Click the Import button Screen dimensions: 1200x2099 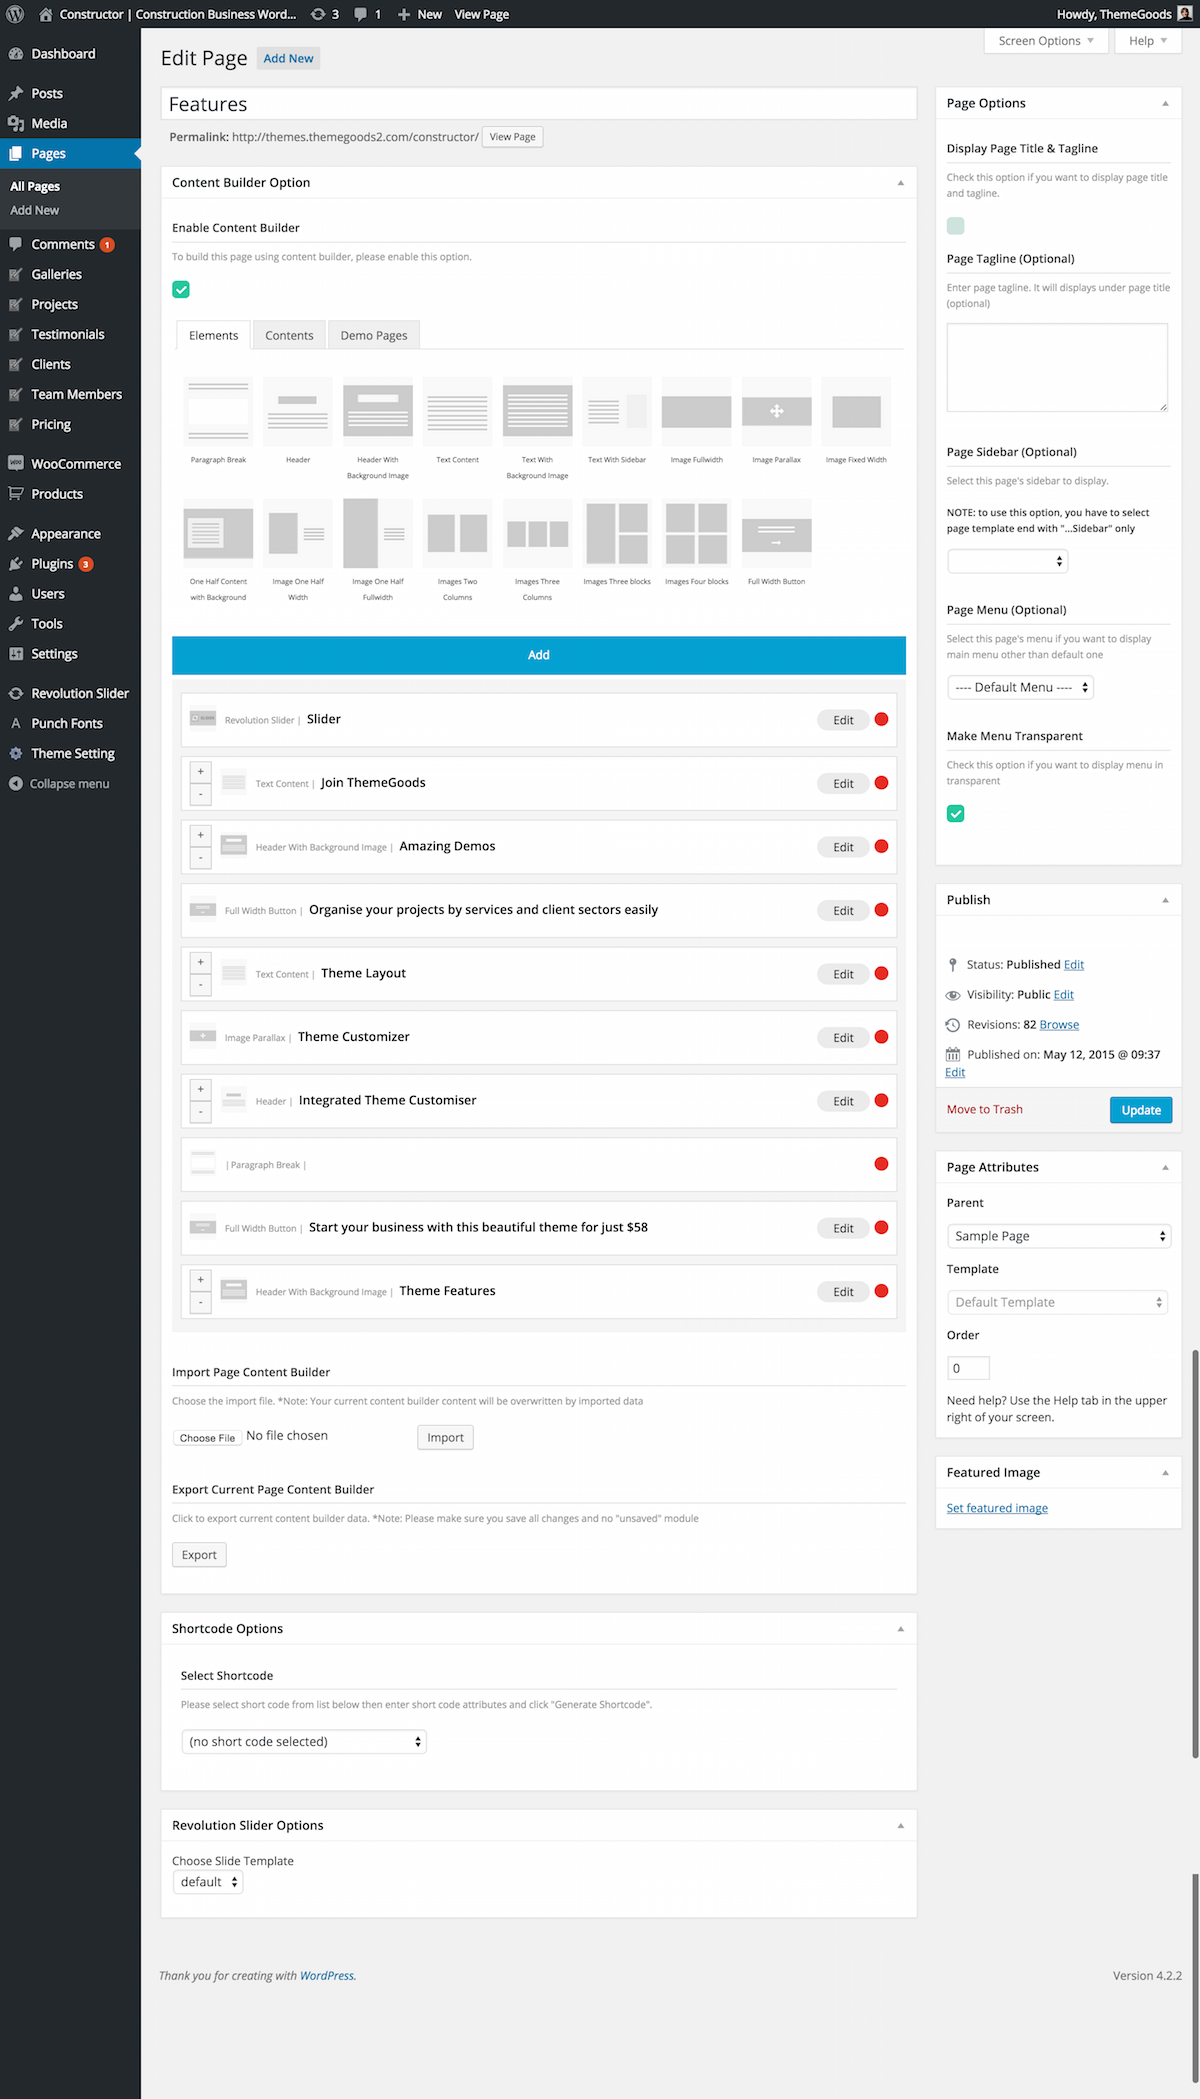(x=446, y=1438)
